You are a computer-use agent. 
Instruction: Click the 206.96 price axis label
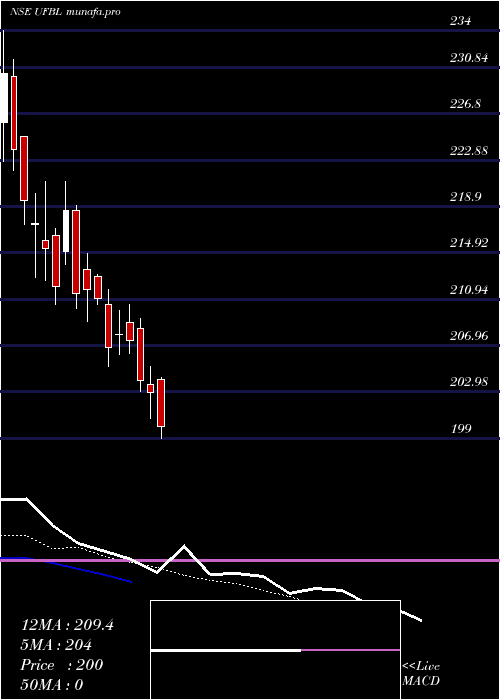468,336
